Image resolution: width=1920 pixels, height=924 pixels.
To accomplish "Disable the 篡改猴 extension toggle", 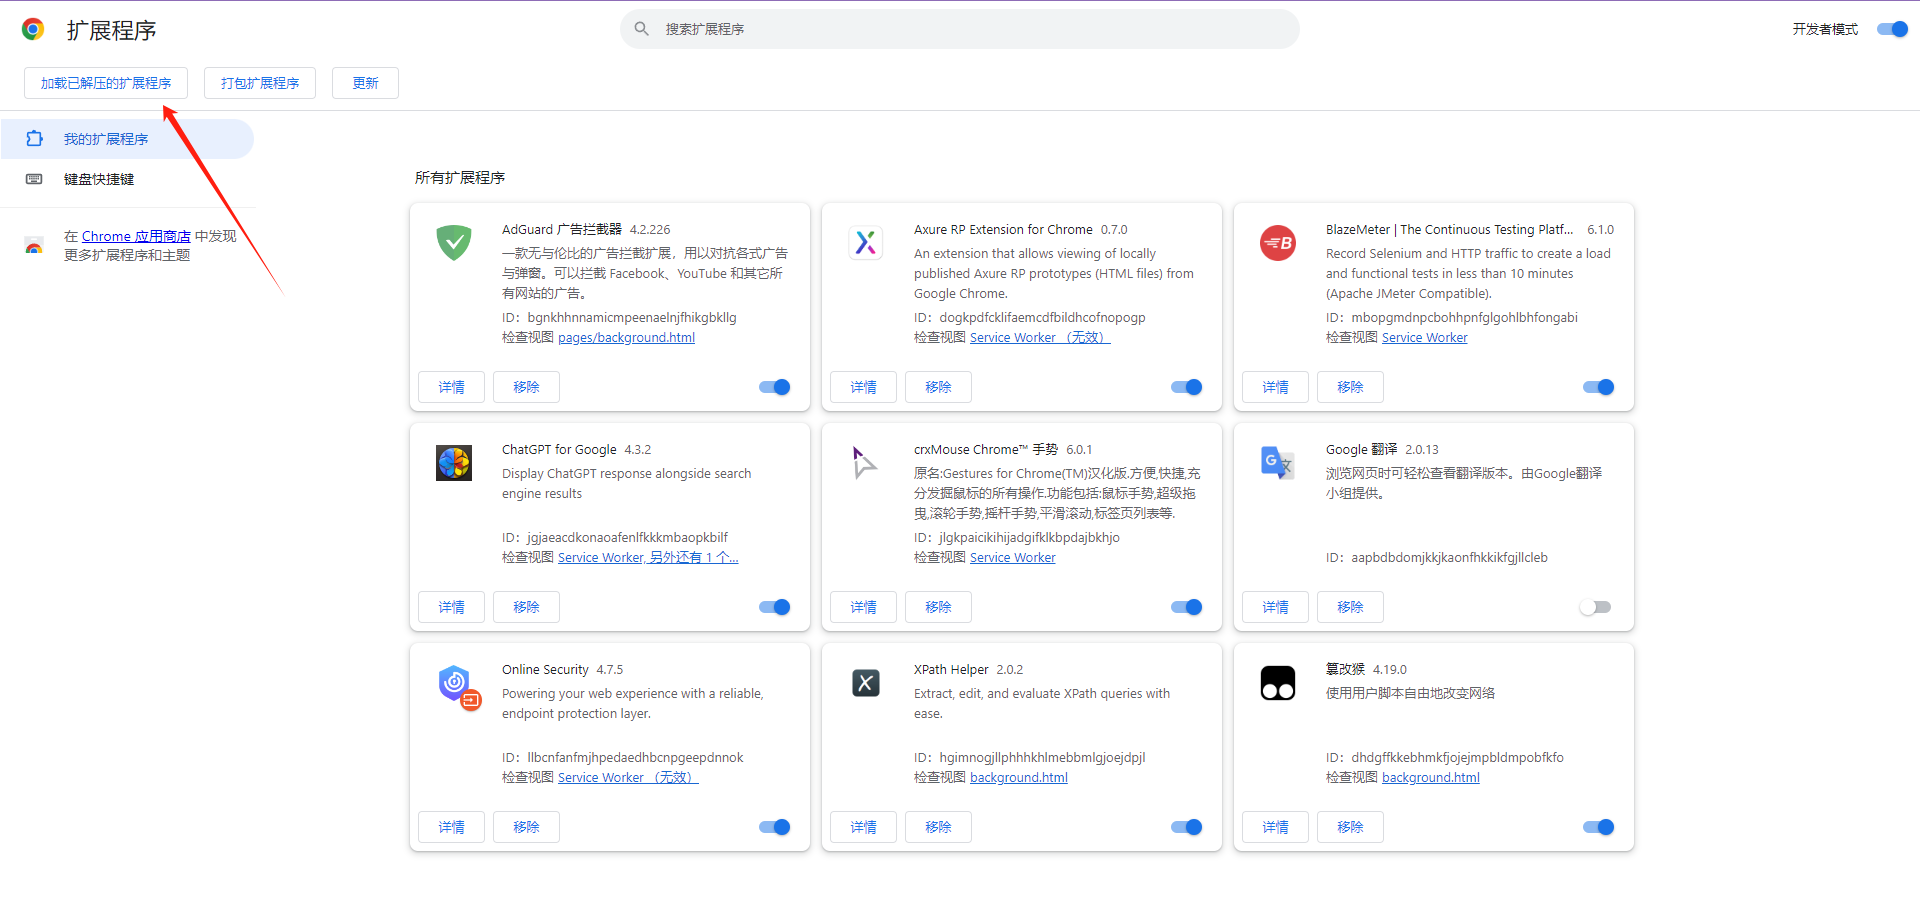I will (x=1599, y=827).
